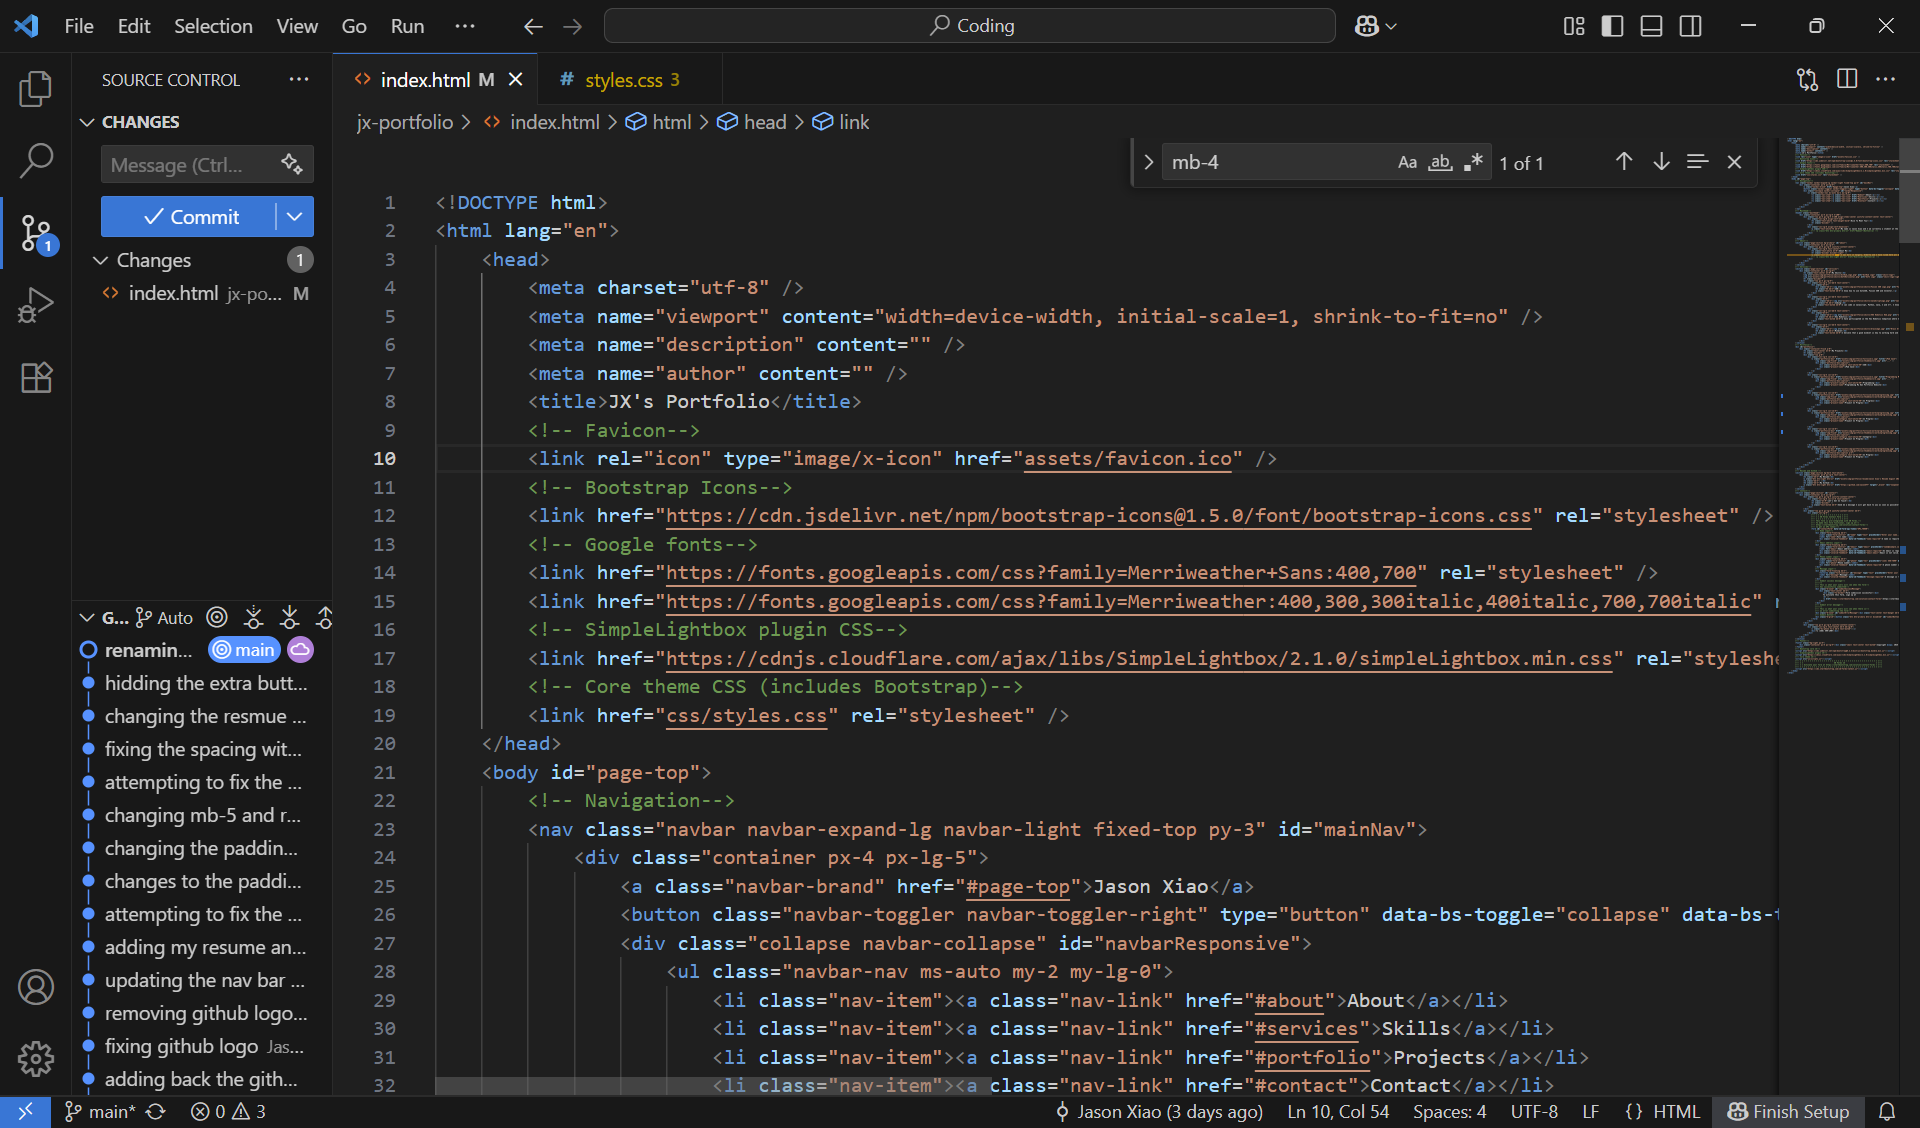
Task: Open the Selection menu
Action: tap(213, 26)
